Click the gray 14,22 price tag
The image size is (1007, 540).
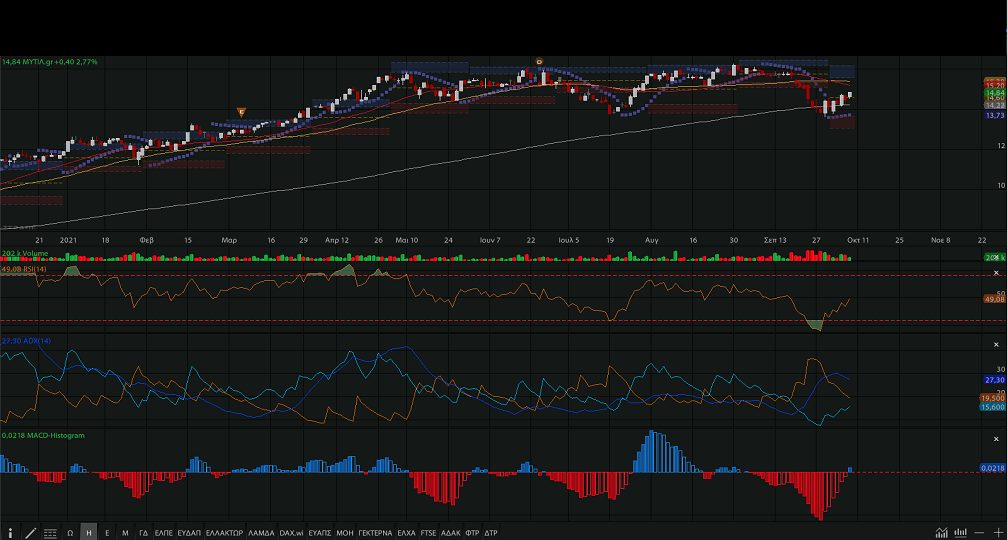click(995, 105)
